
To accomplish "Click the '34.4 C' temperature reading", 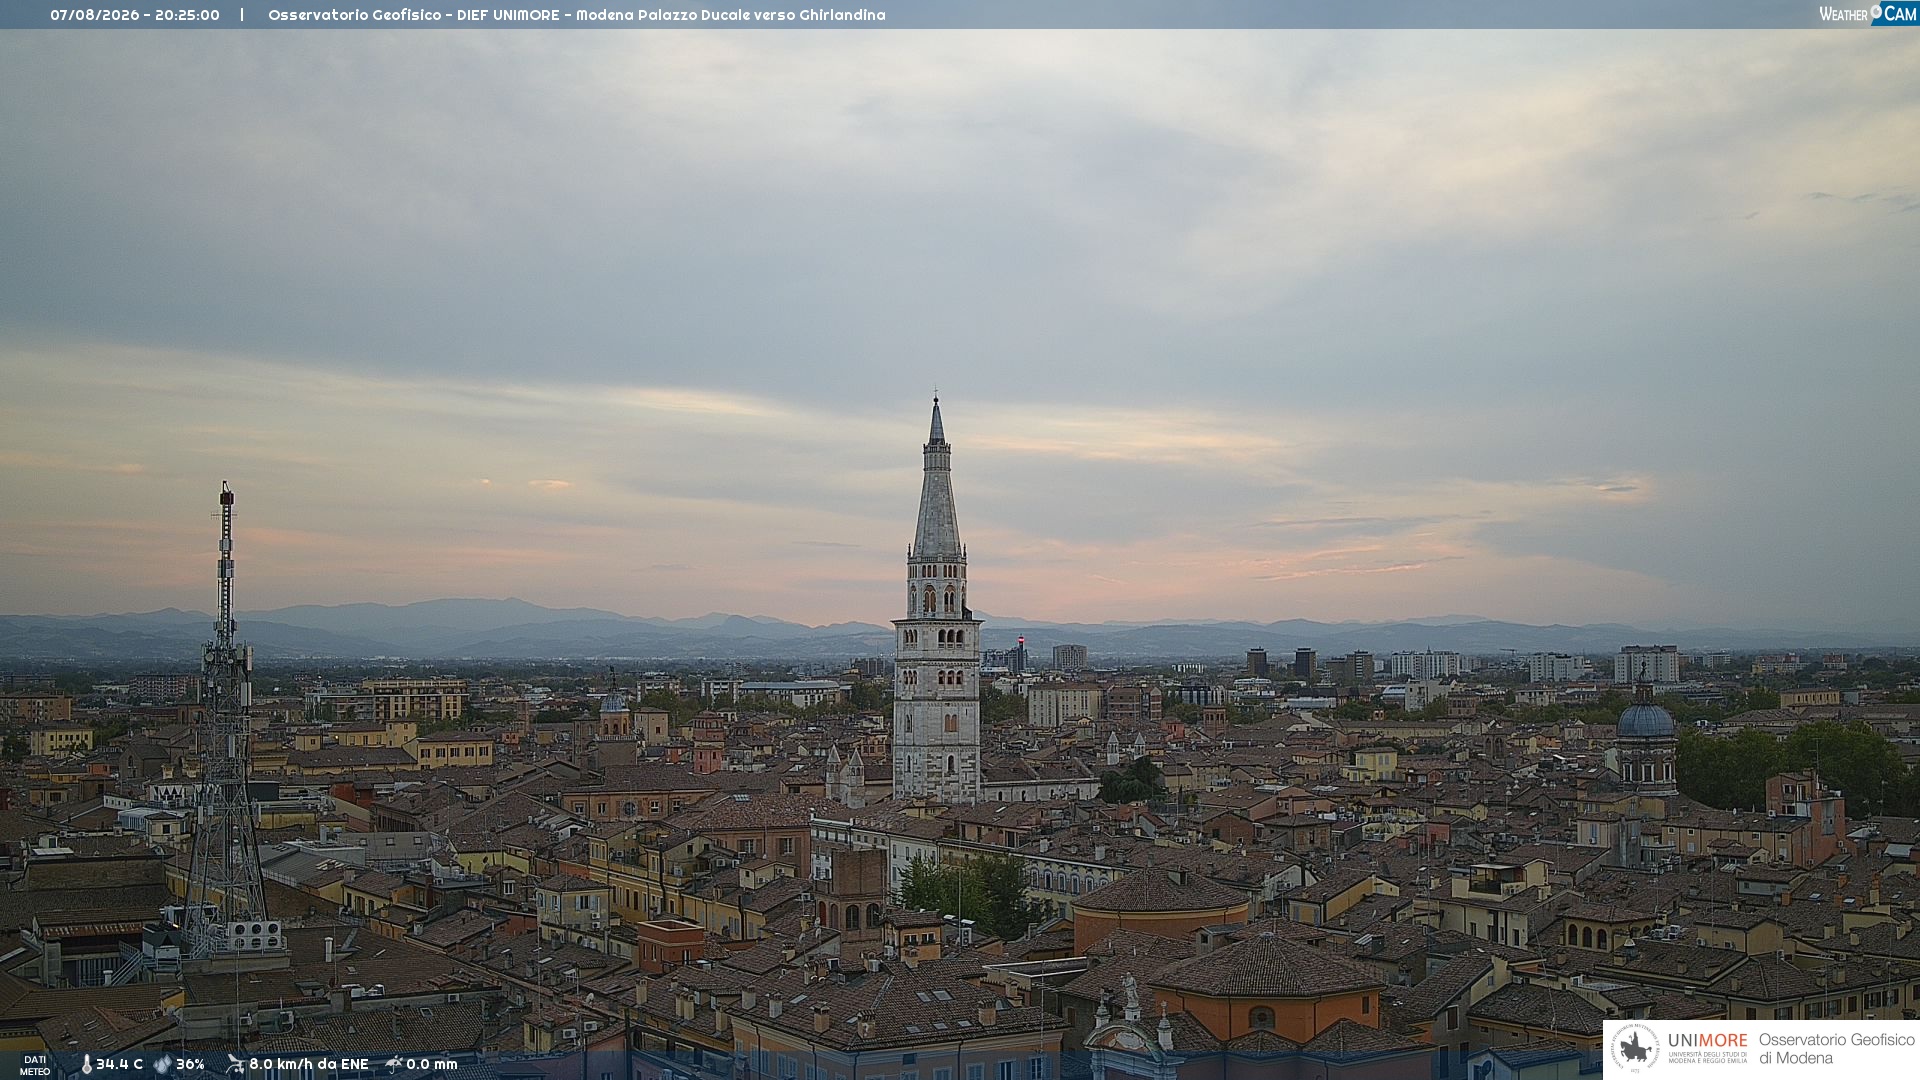I will (x=119, y=1064).
